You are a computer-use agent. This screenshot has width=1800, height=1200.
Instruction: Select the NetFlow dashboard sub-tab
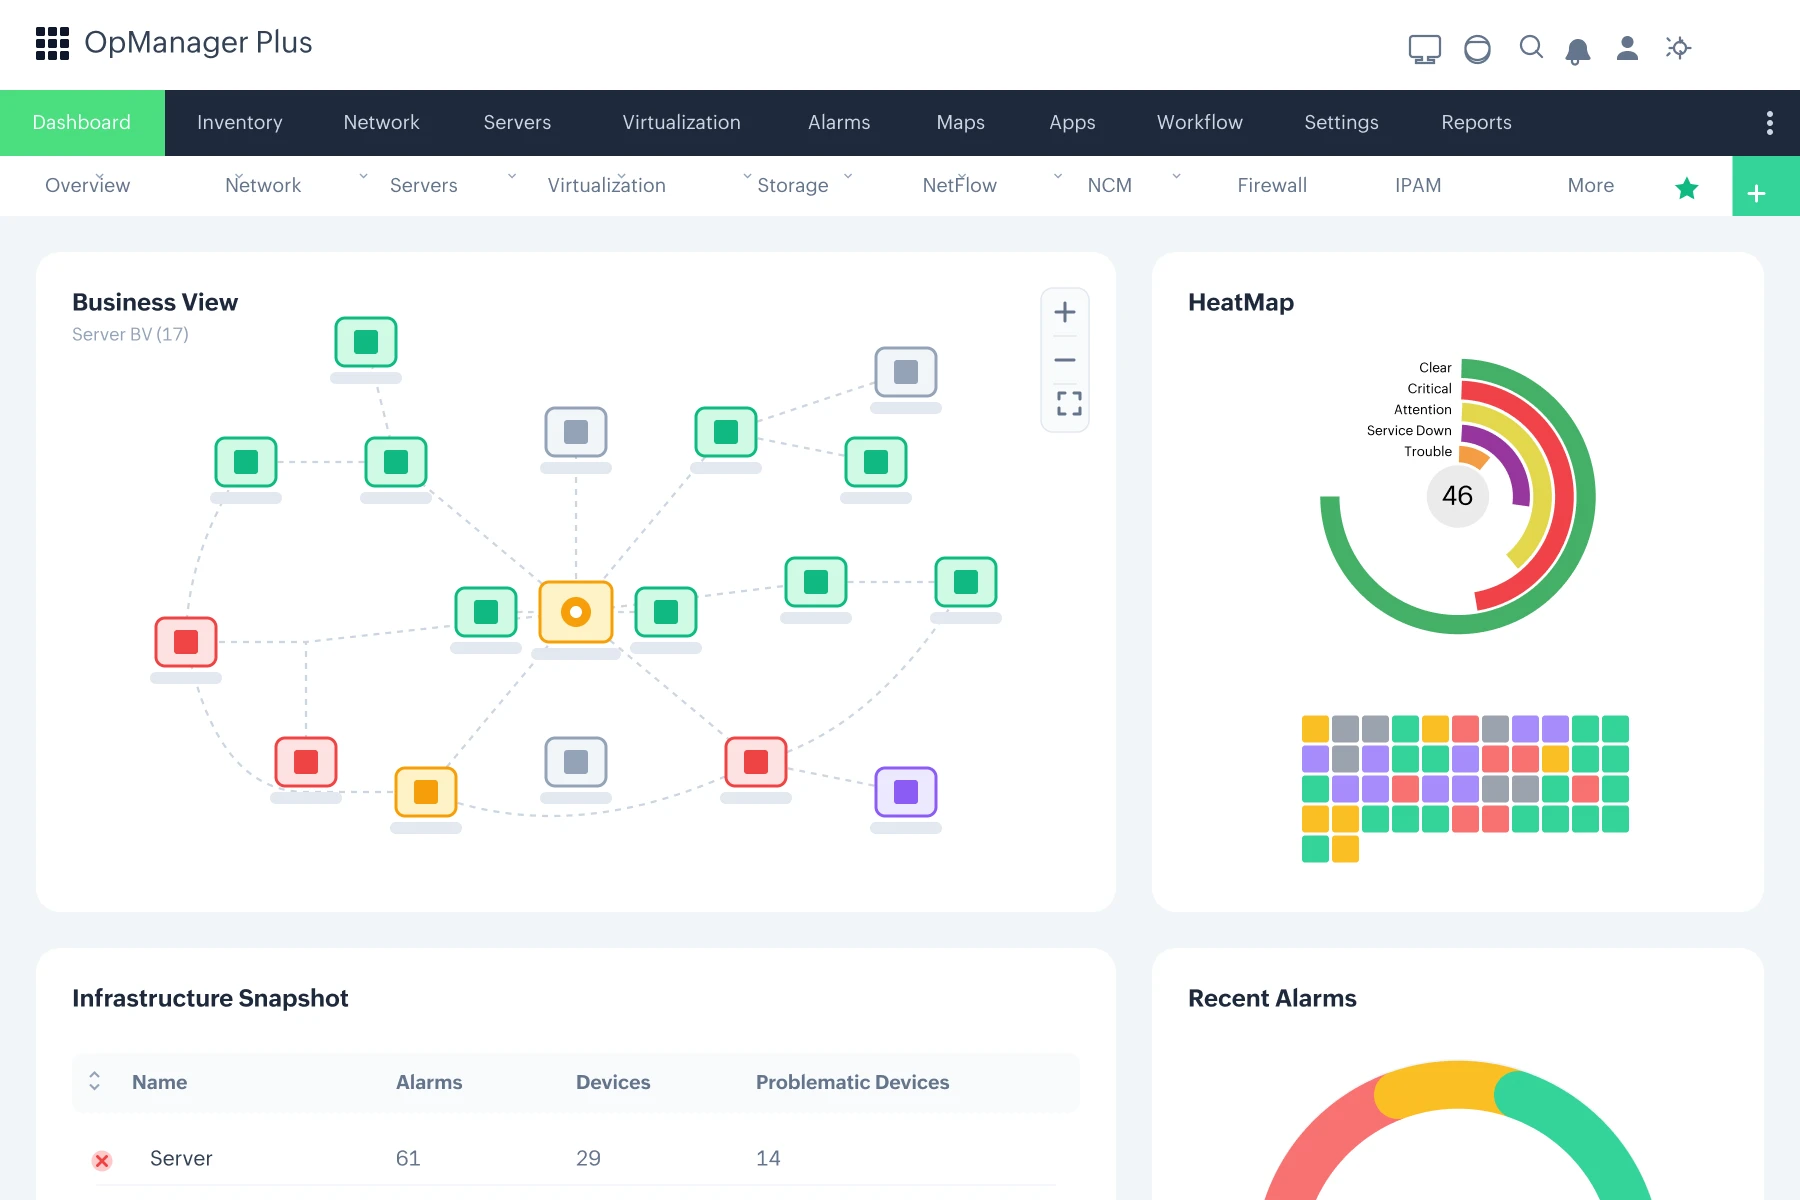[959, 185]
